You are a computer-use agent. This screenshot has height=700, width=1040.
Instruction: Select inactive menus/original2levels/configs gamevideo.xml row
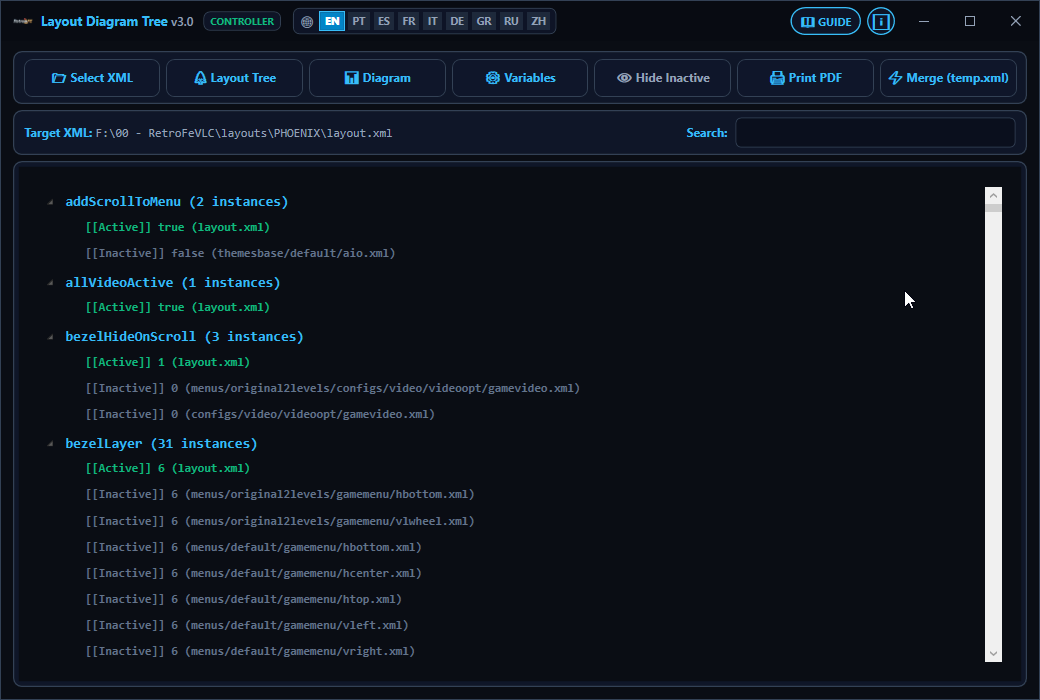(x=333, y=388)
